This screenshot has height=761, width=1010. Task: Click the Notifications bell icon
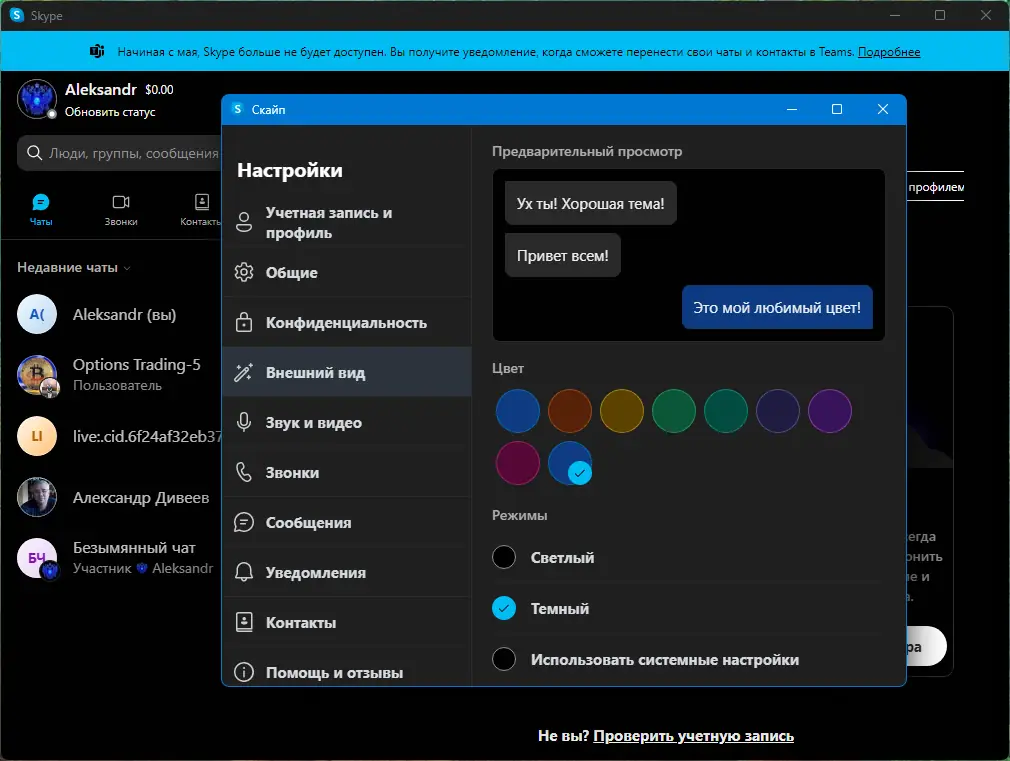tap(244, 572)
